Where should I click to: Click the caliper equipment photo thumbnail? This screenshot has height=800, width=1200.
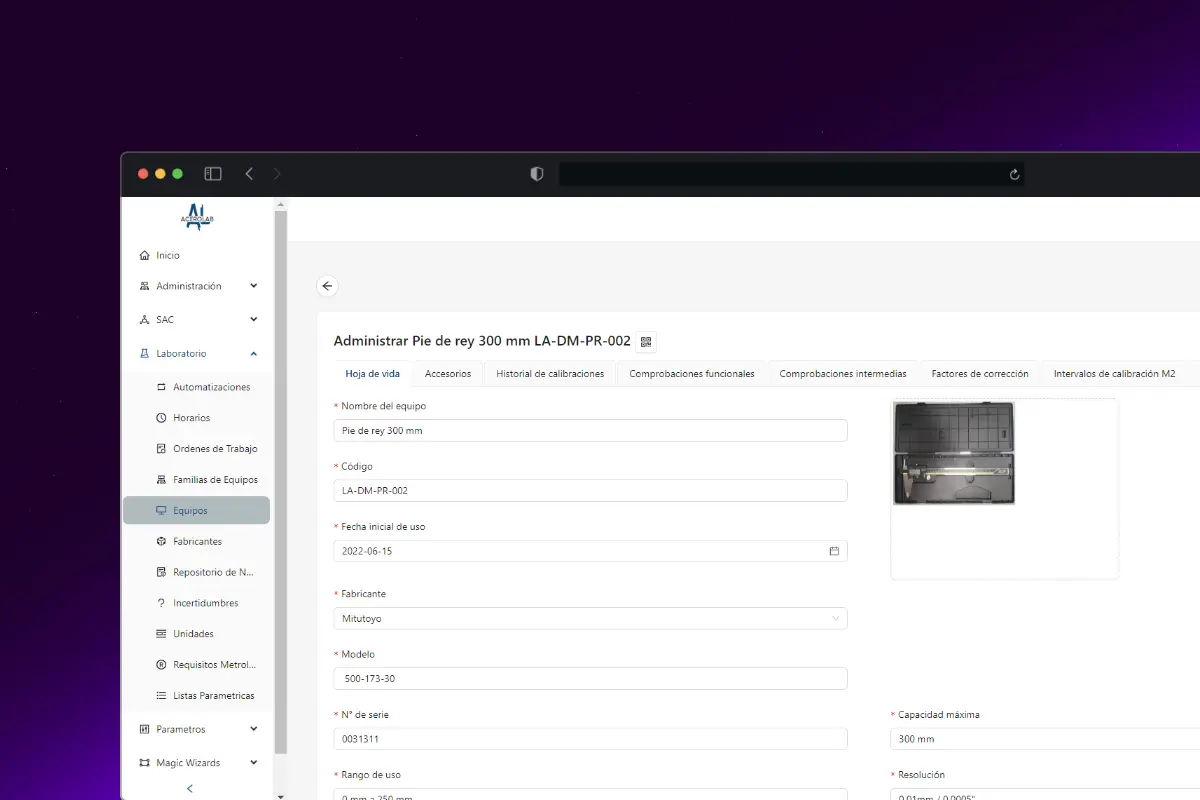coord(954,453)
